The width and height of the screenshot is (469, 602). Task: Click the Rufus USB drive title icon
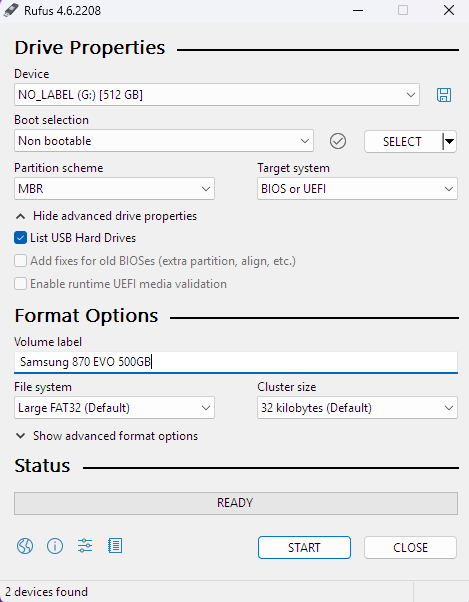point(10,10)
